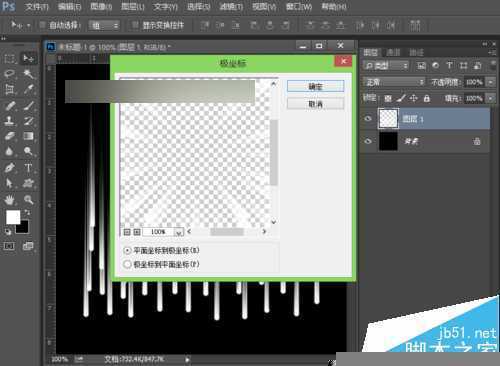Select the Horizontal Type tool

coord(28,168)
